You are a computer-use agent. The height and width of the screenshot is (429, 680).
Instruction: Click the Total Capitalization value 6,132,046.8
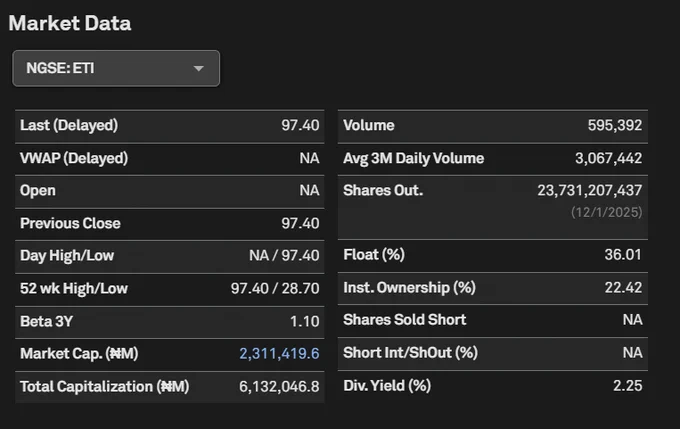[x=279, y=386]
